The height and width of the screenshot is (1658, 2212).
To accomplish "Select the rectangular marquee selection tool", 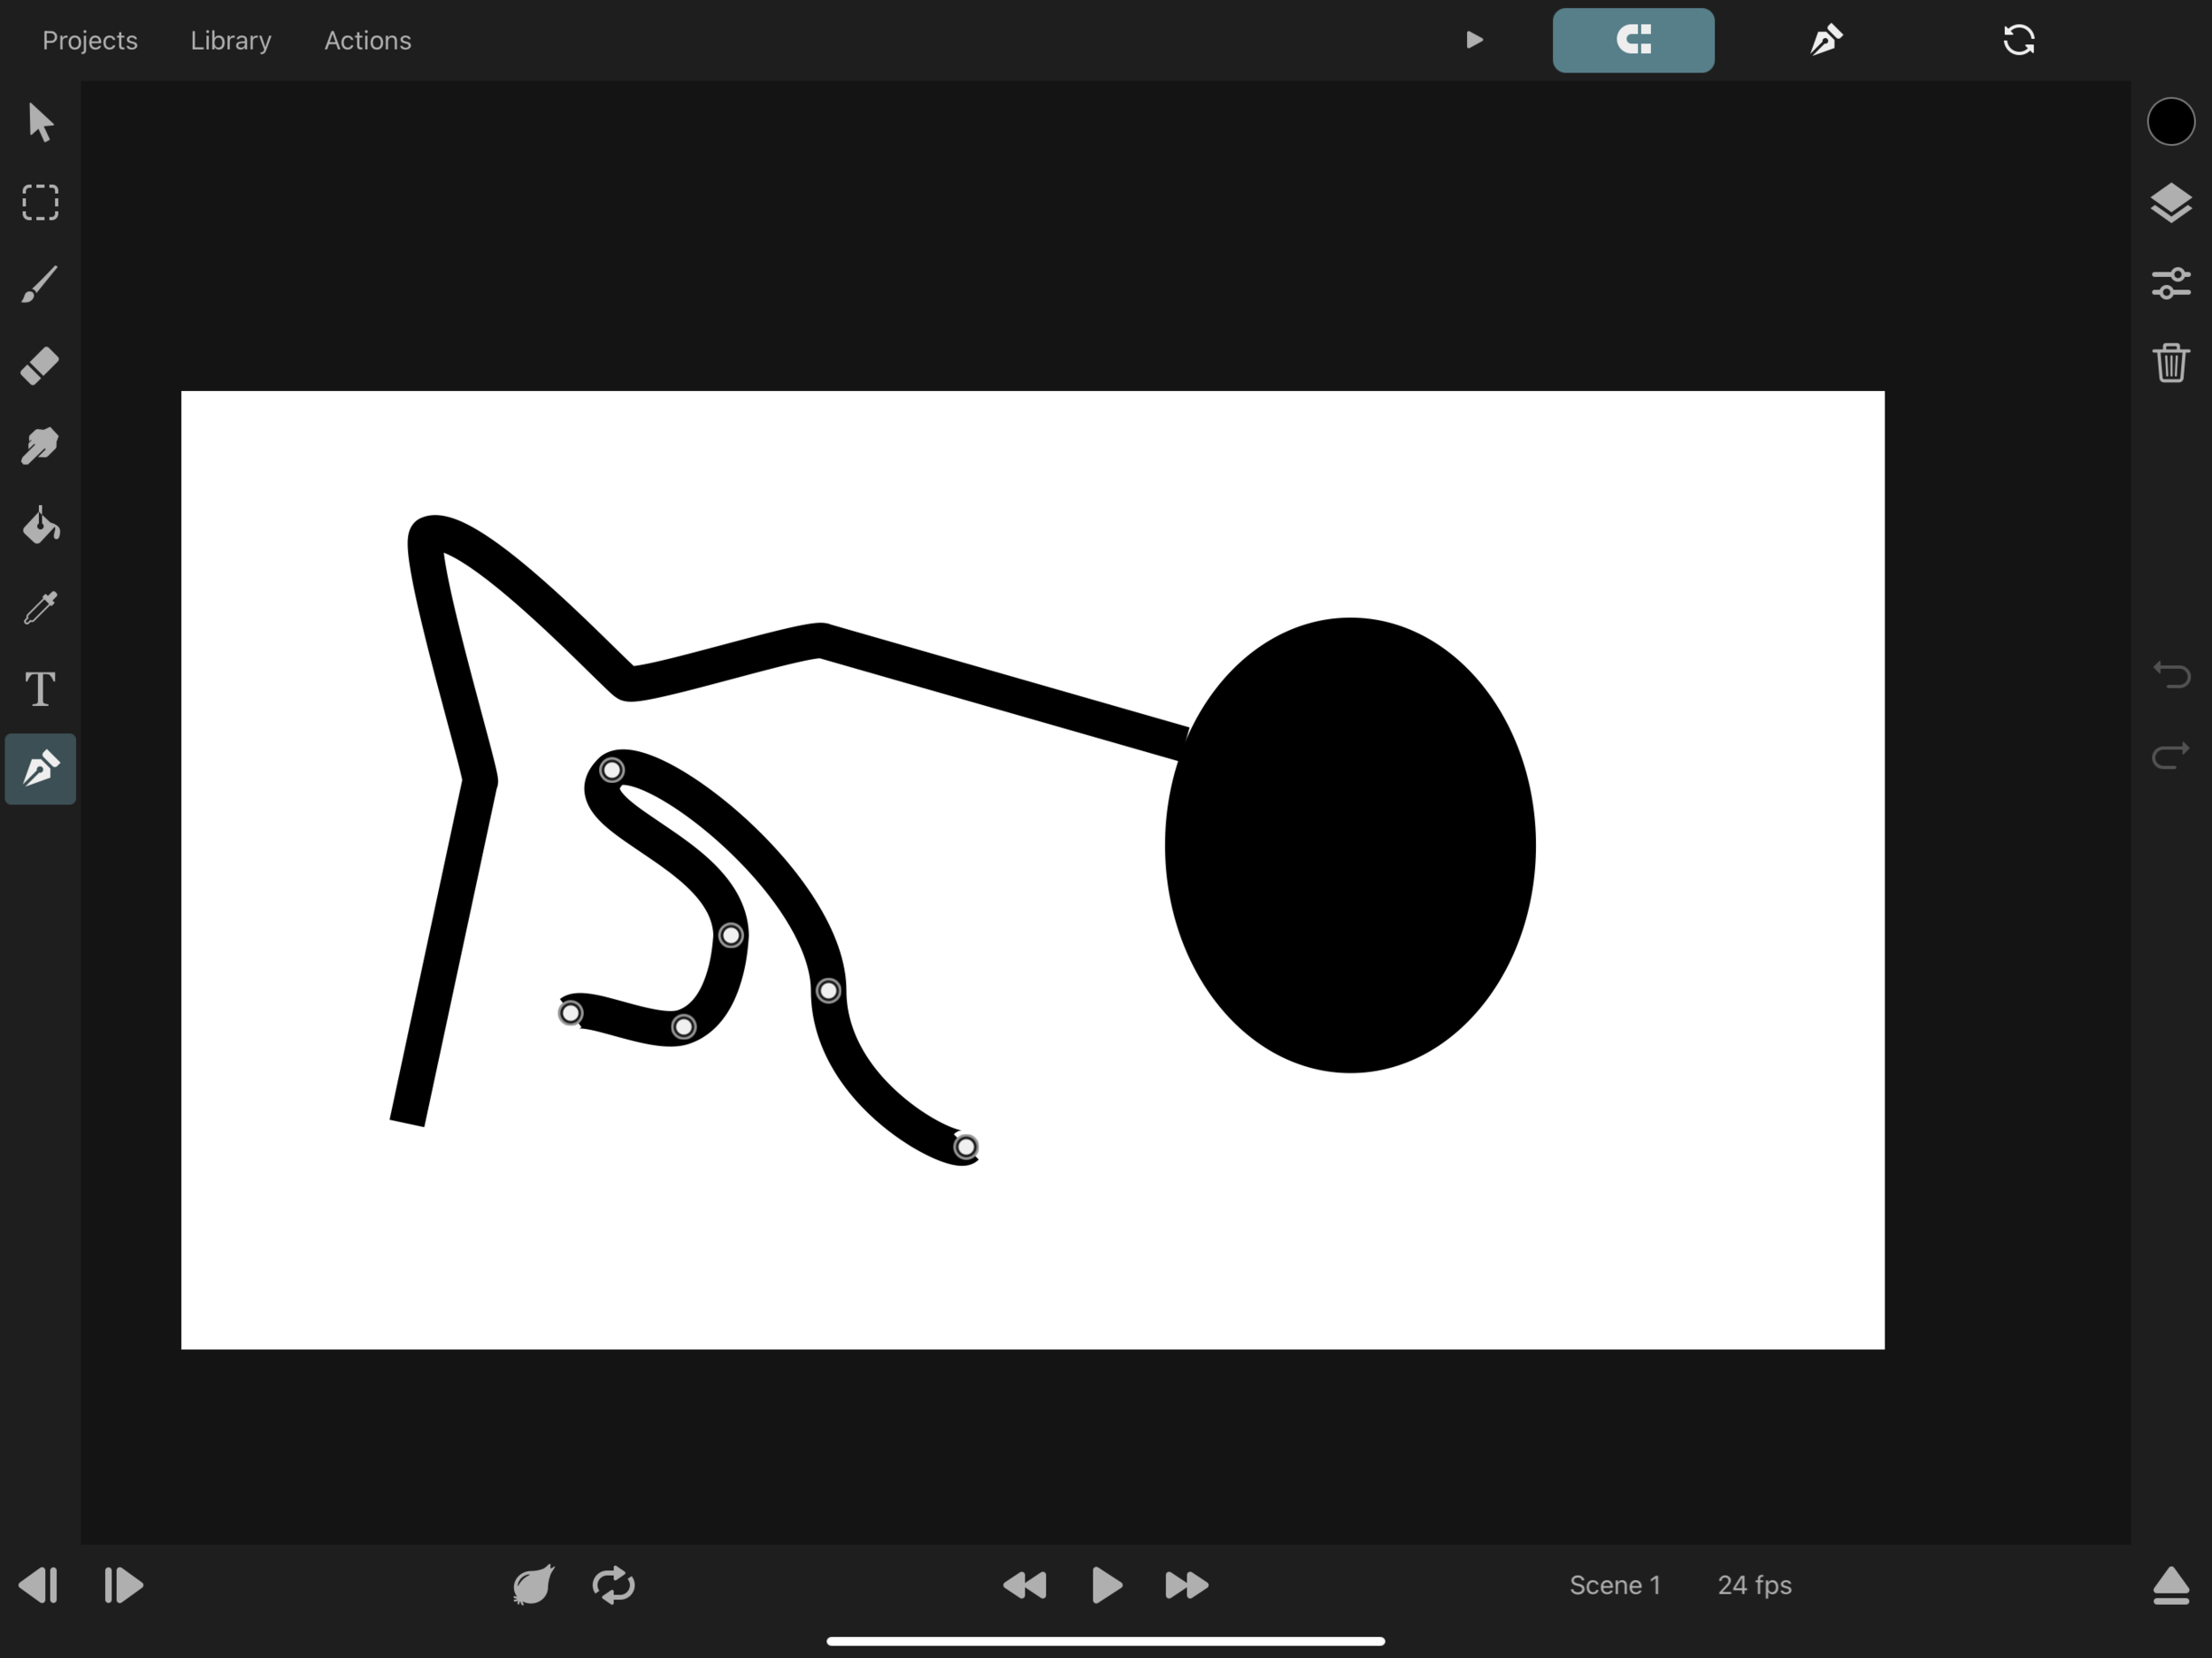I will [39, 203].
